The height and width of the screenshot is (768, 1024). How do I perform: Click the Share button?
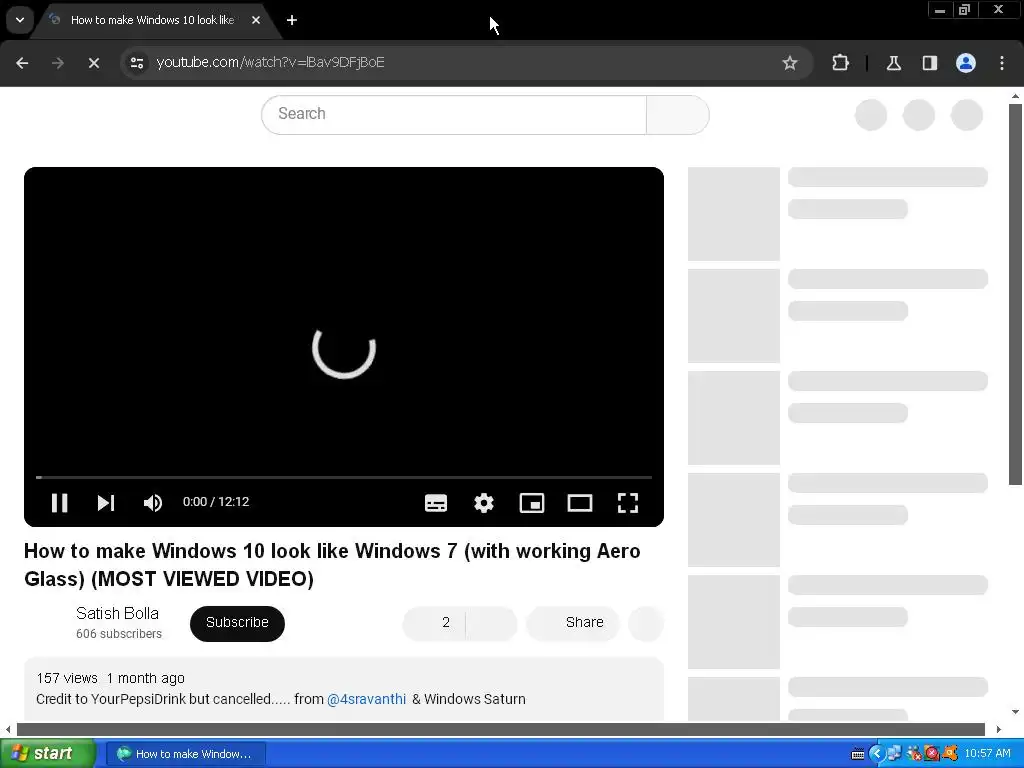(572, 623)
